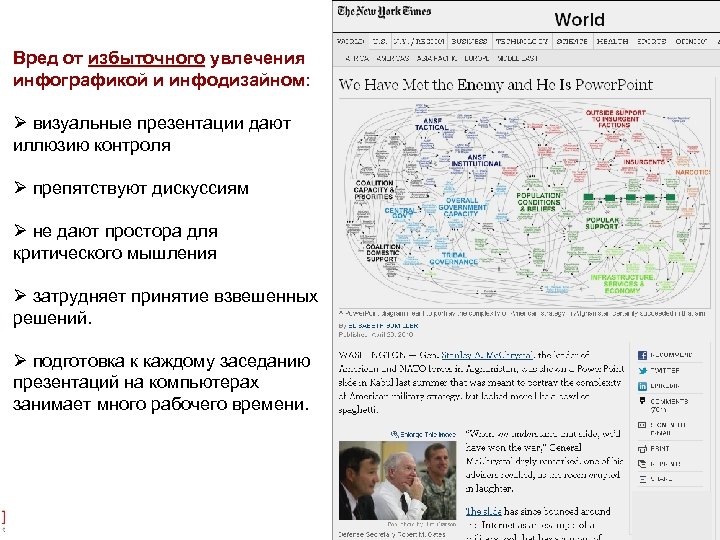The width and height of the screenshot is (720, 540).
Task: Click the Print label text
Action: [x=659, y=449]
